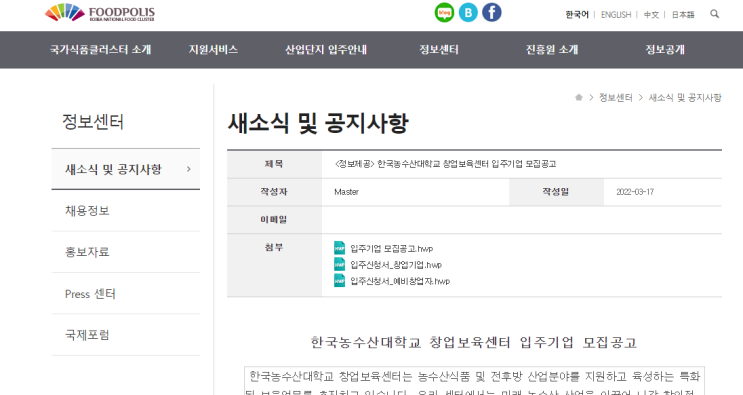Click article heading 창업보육센터 입주기업 모집공고
The image size is (743, 395).
click(x=533, y=342)
